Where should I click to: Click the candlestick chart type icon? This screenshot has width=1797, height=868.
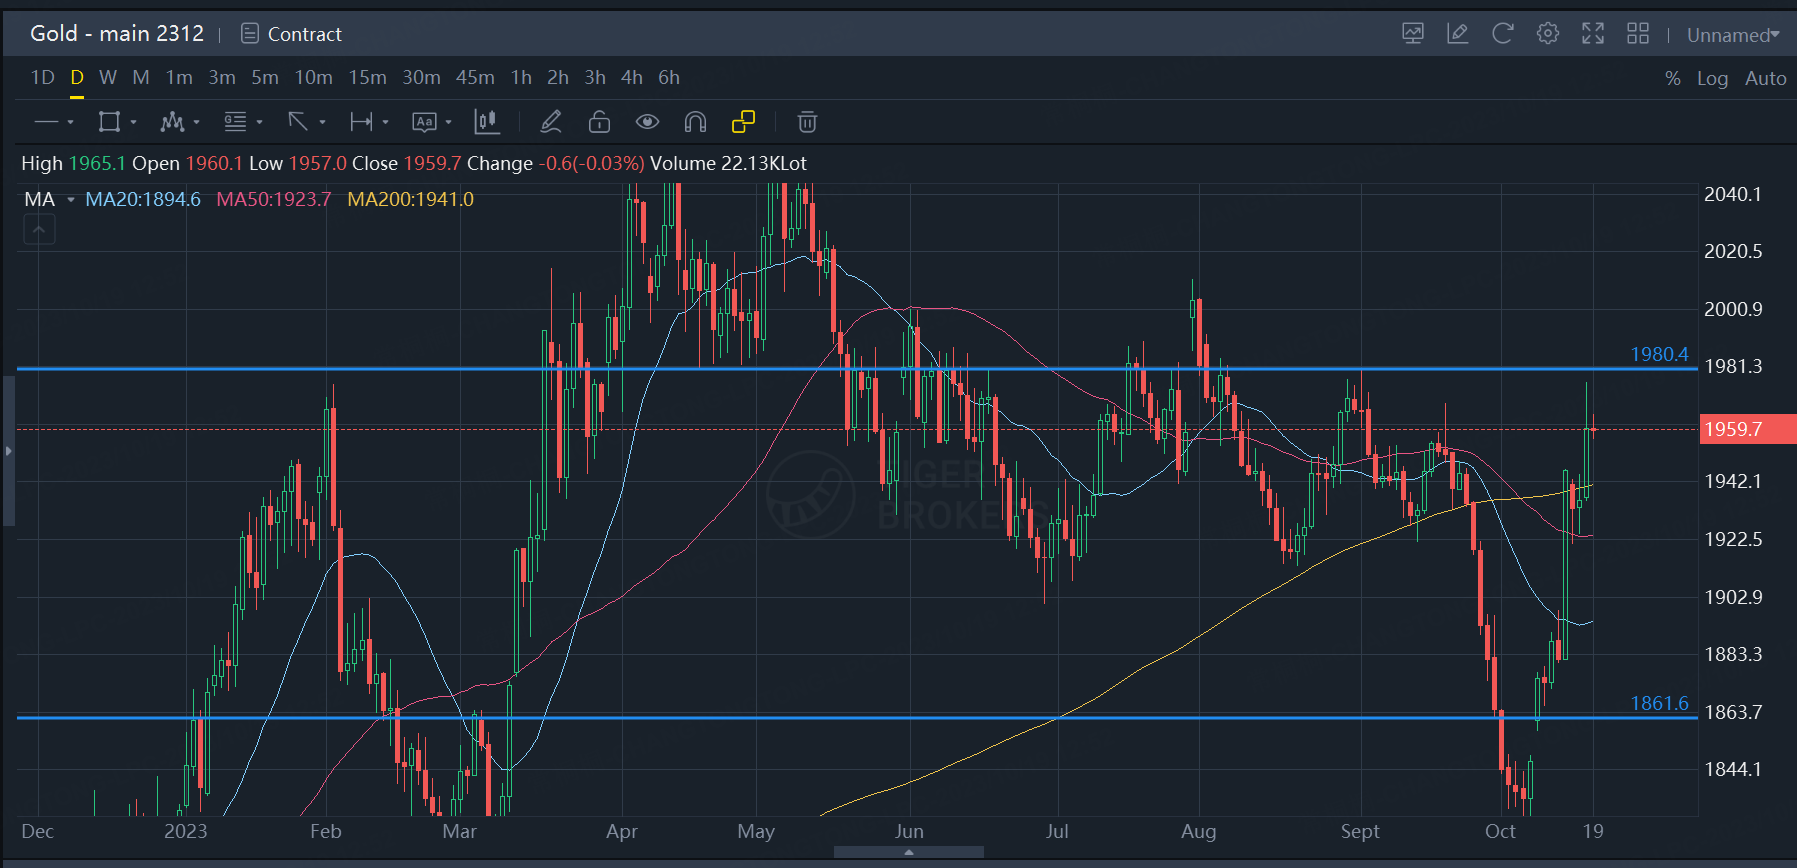487,122
